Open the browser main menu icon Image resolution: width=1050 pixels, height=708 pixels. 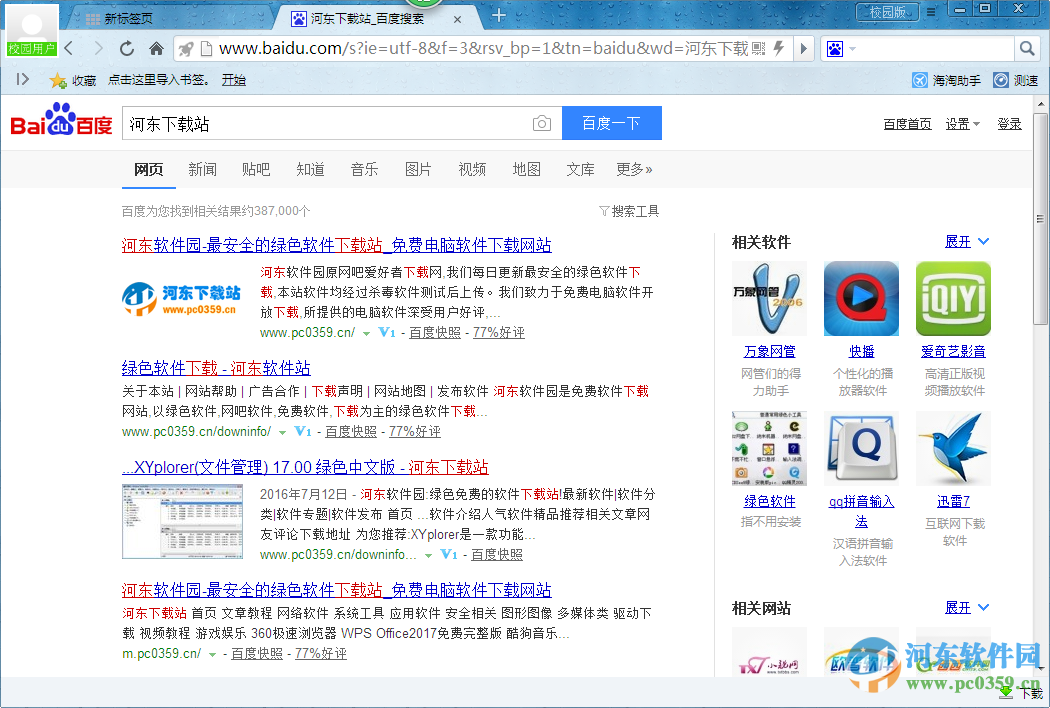coord(931,11)
